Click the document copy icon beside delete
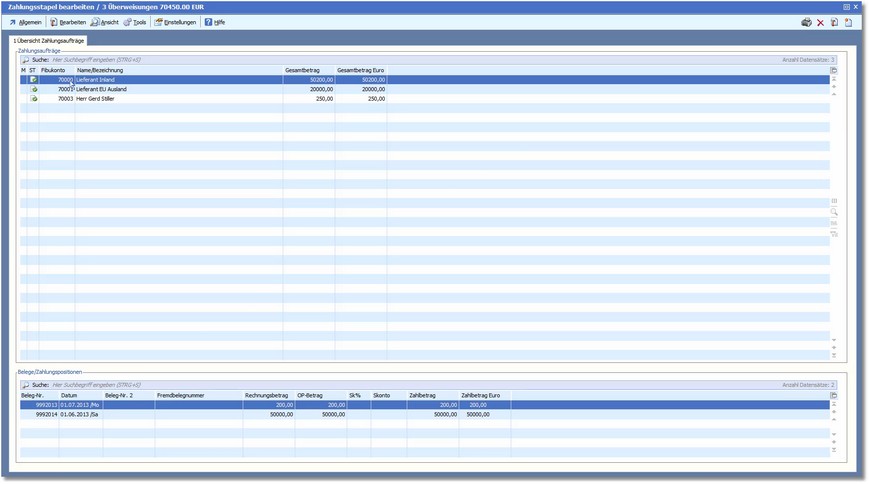 coord(835,22)
